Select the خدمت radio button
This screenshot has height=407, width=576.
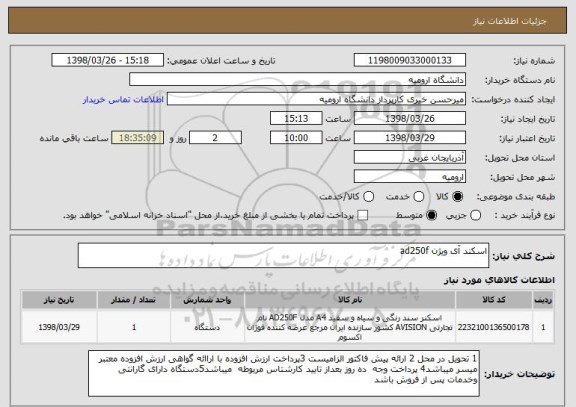click(419, 197)
